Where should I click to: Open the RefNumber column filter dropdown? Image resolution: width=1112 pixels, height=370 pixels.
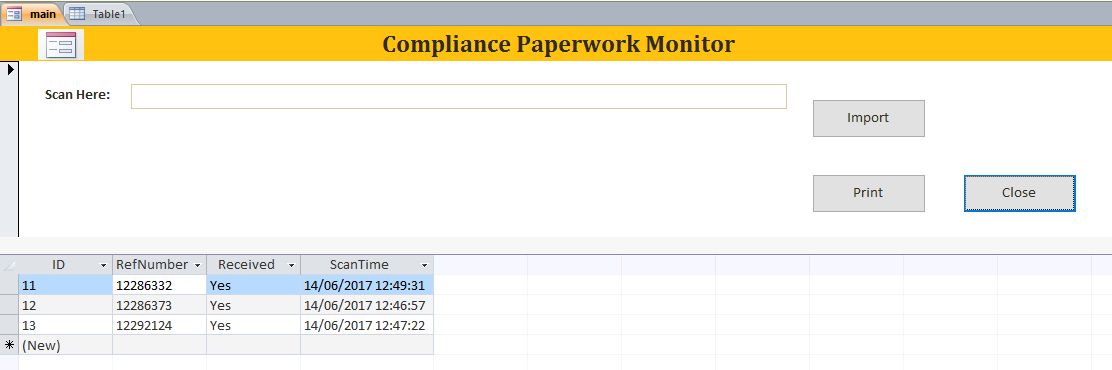[x=198, y=265]
